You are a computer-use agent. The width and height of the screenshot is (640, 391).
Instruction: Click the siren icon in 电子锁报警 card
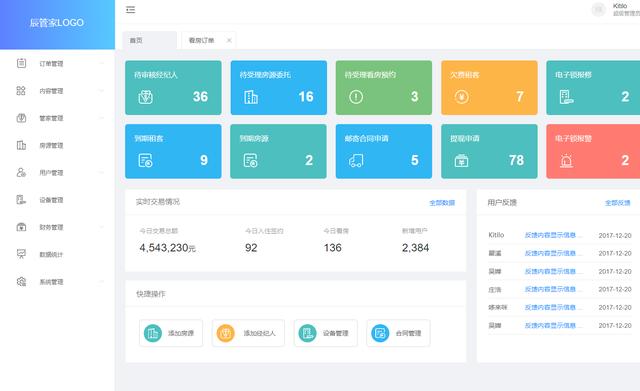[566, 160]
